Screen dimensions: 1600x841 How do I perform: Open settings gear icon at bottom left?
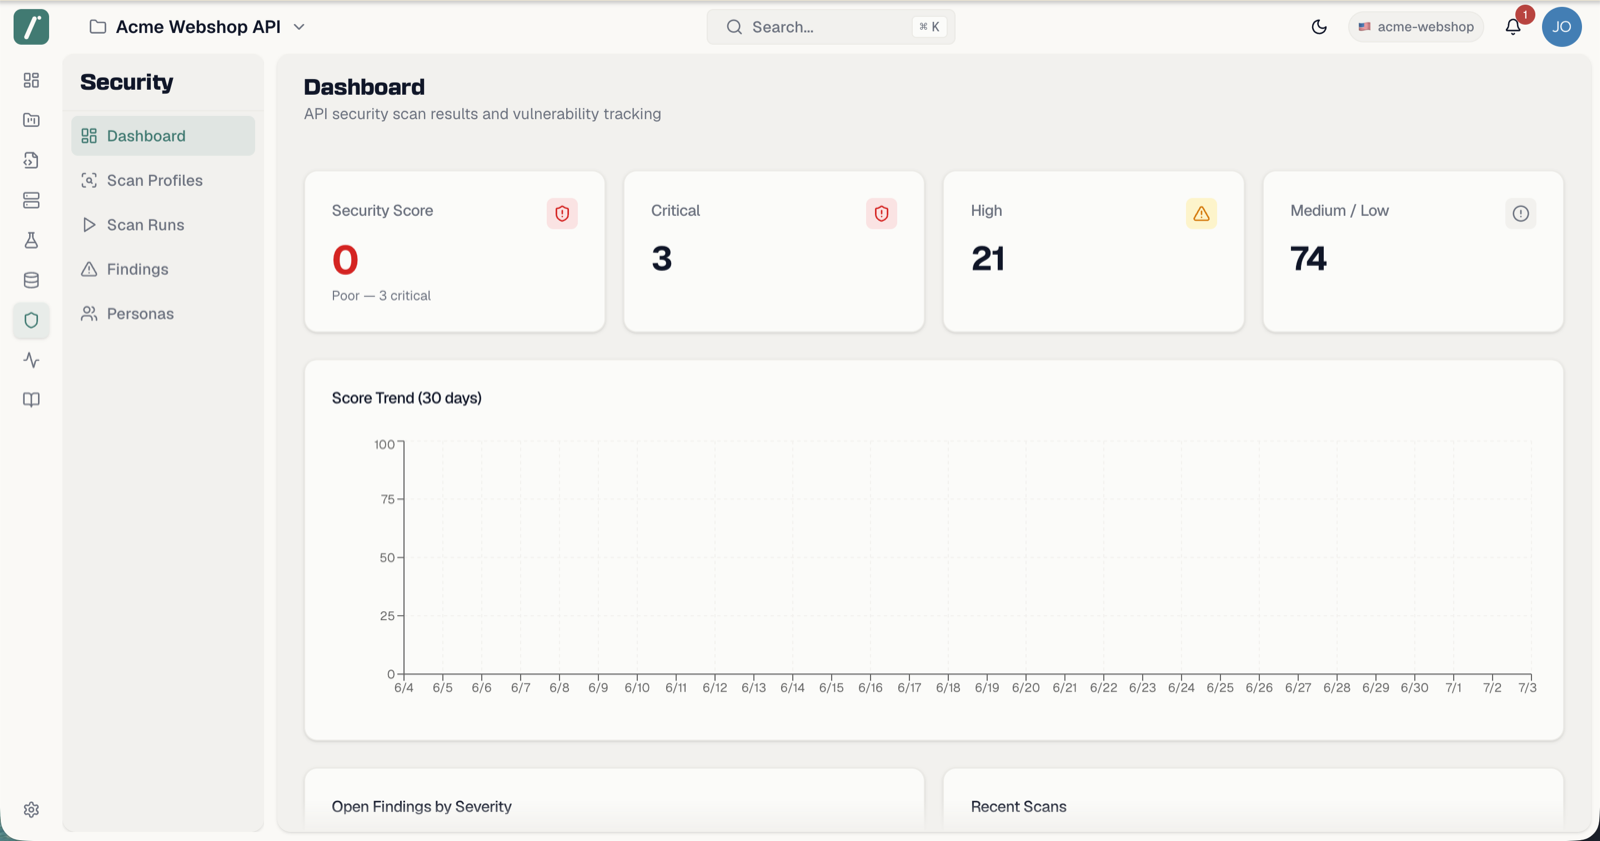coord(31,810)
